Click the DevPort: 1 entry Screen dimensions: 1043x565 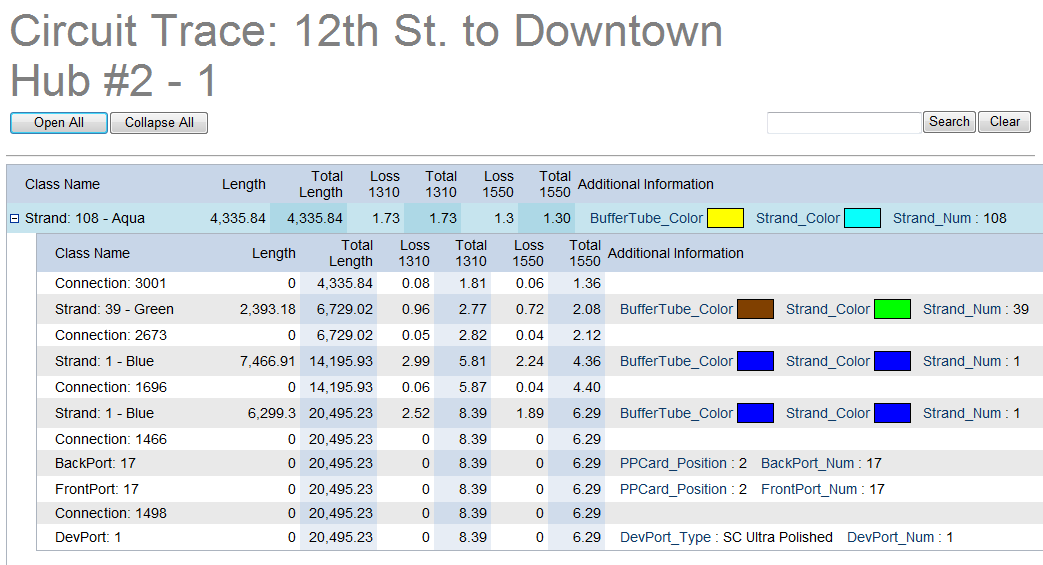click(x=88, y=537)
